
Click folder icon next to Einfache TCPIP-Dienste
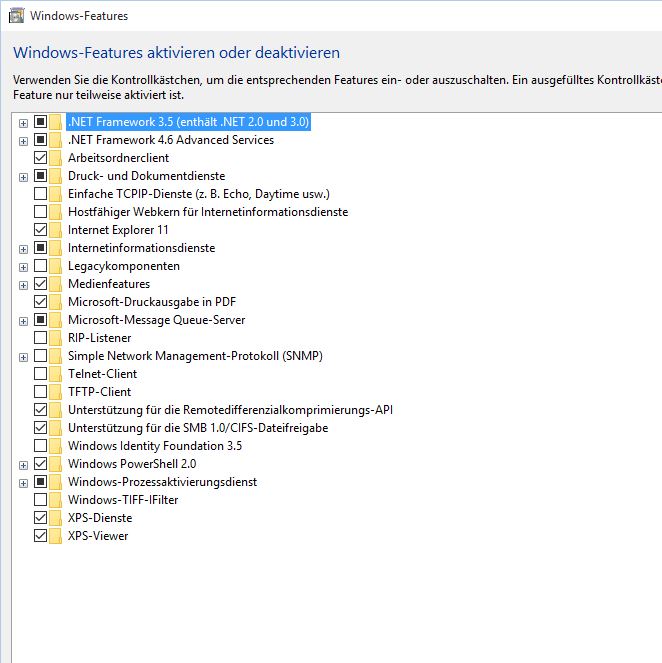tap(55, 194)
